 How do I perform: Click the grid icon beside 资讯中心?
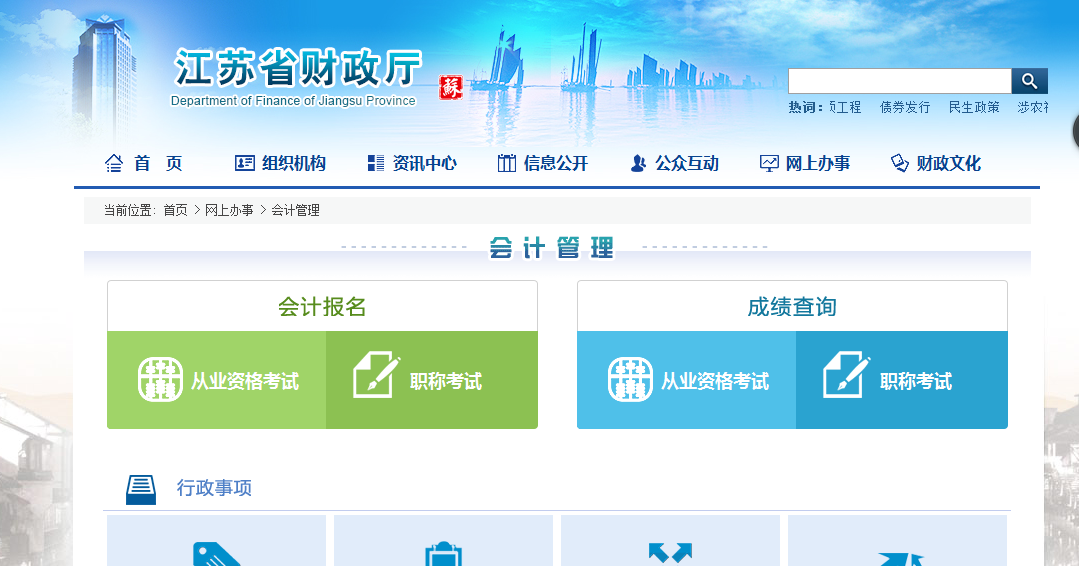click(x=376, y=164)
